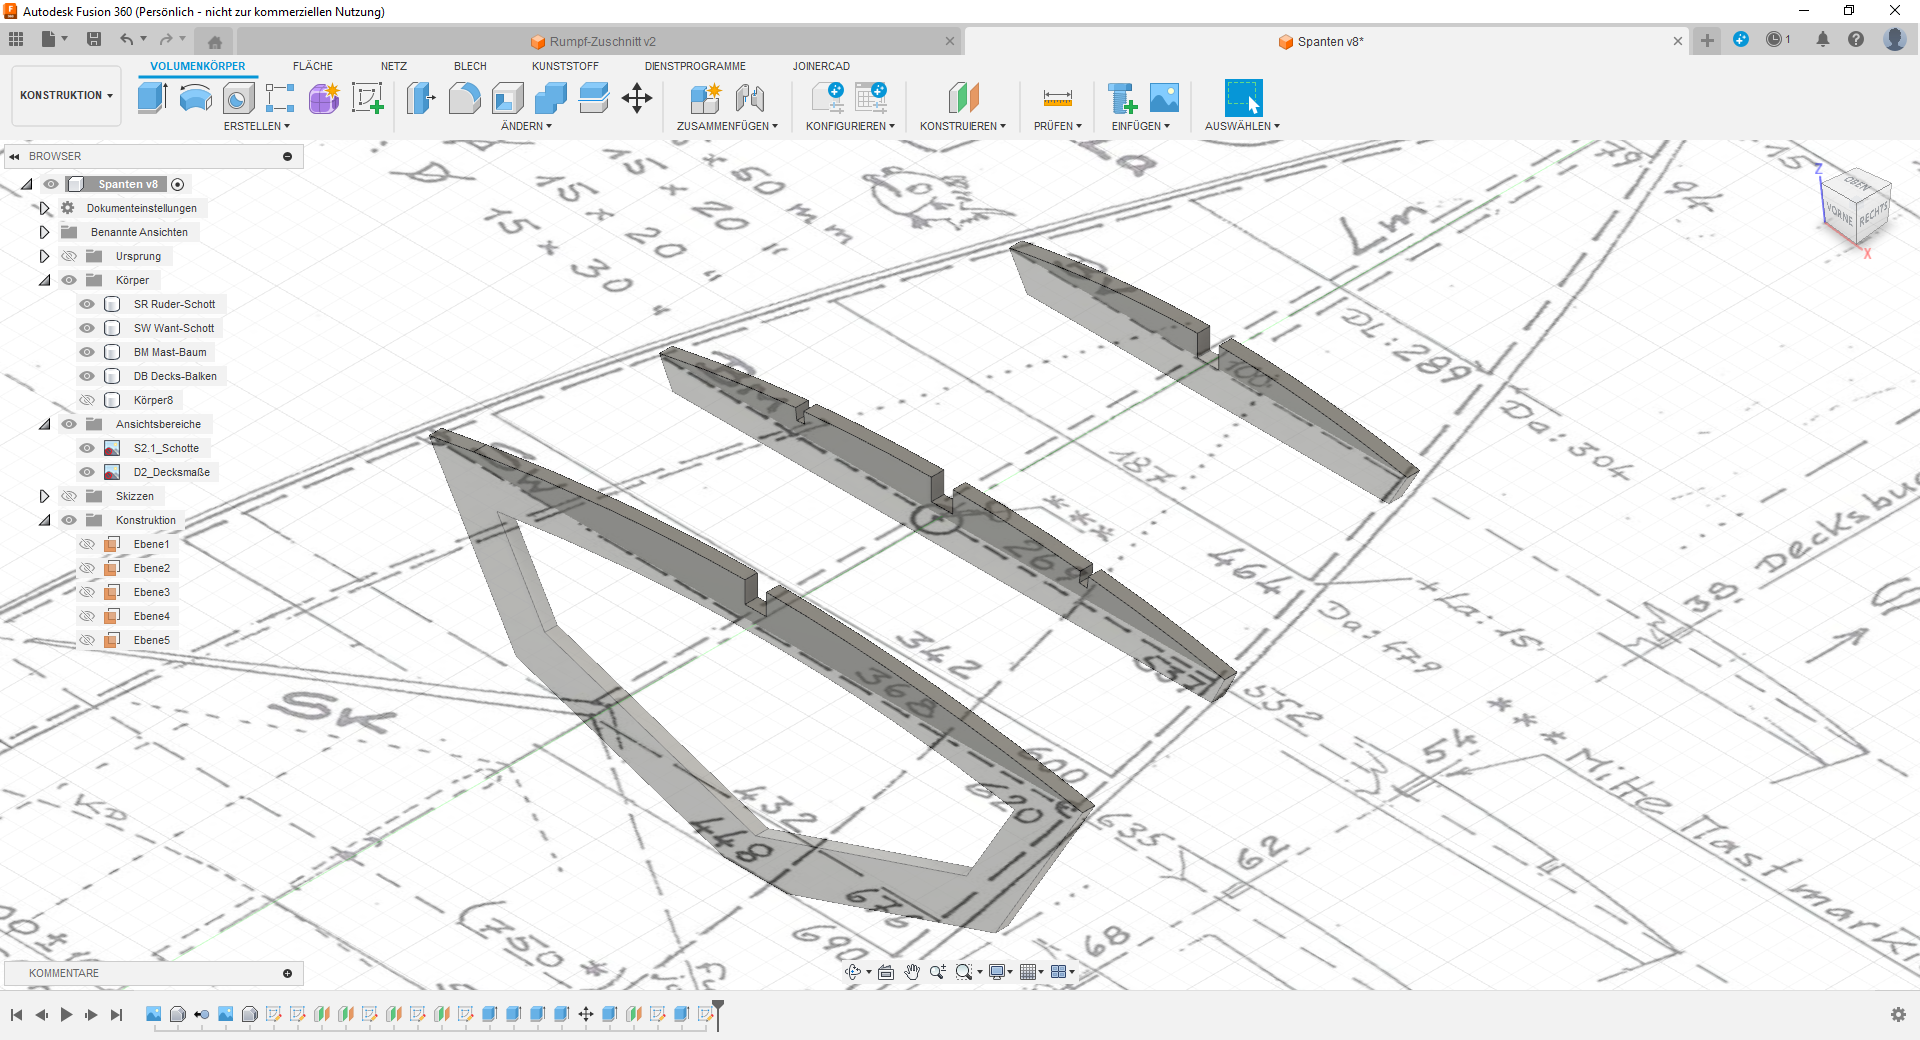Switch to the BLECH tab

[x=470, y=66]
